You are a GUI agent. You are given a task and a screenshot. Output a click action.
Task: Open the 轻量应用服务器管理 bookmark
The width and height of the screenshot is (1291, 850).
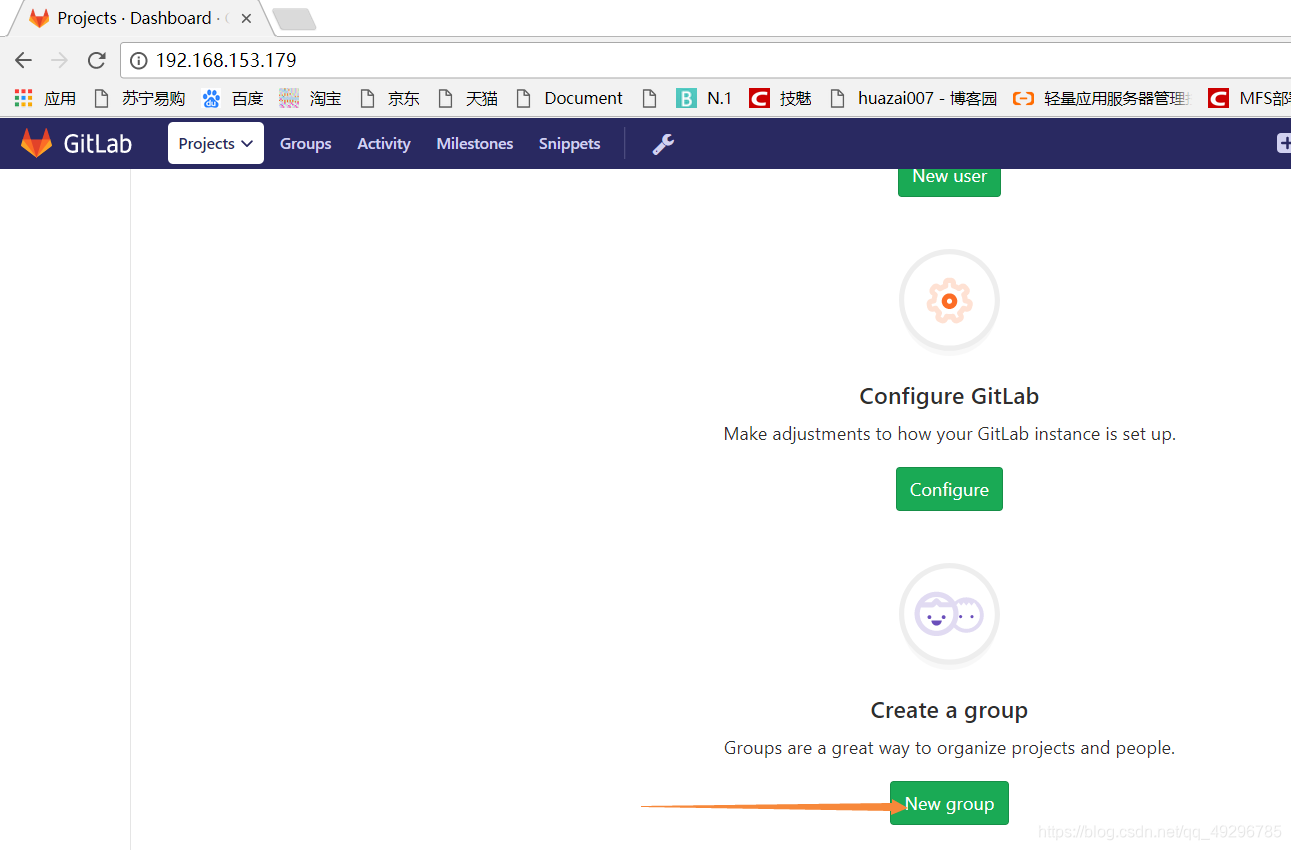click(1102, 98)
